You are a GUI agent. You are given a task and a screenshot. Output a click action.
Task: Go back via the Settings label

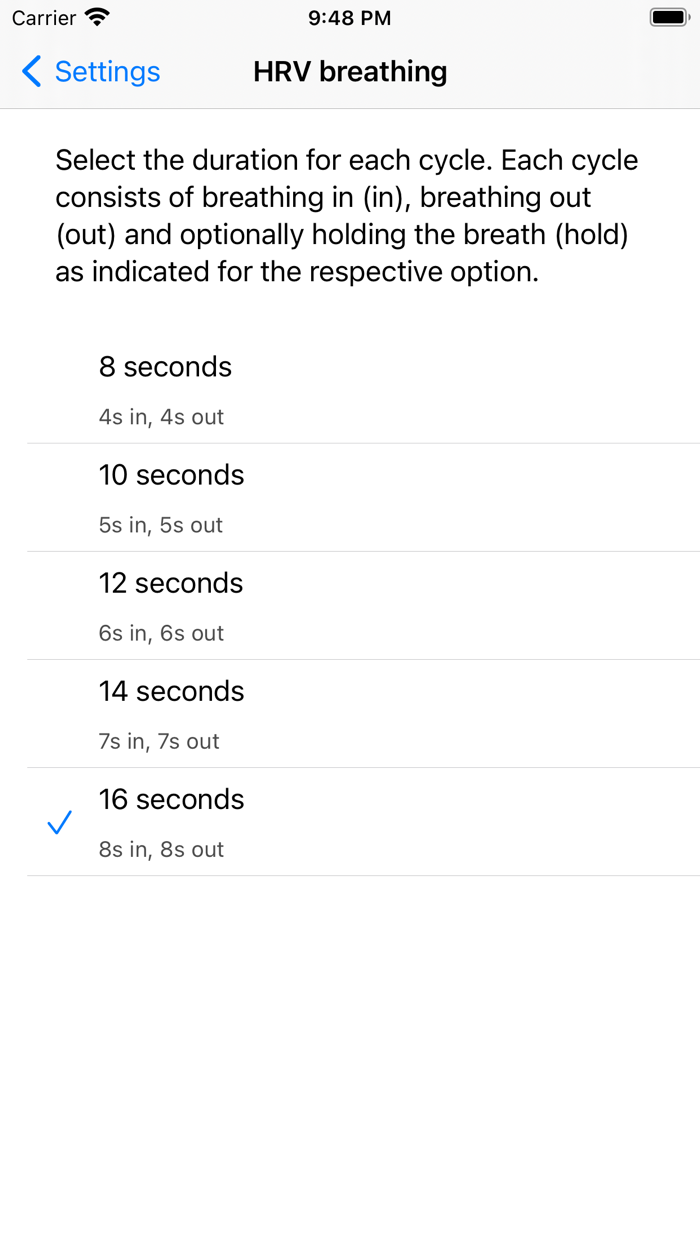click(107, 72)
